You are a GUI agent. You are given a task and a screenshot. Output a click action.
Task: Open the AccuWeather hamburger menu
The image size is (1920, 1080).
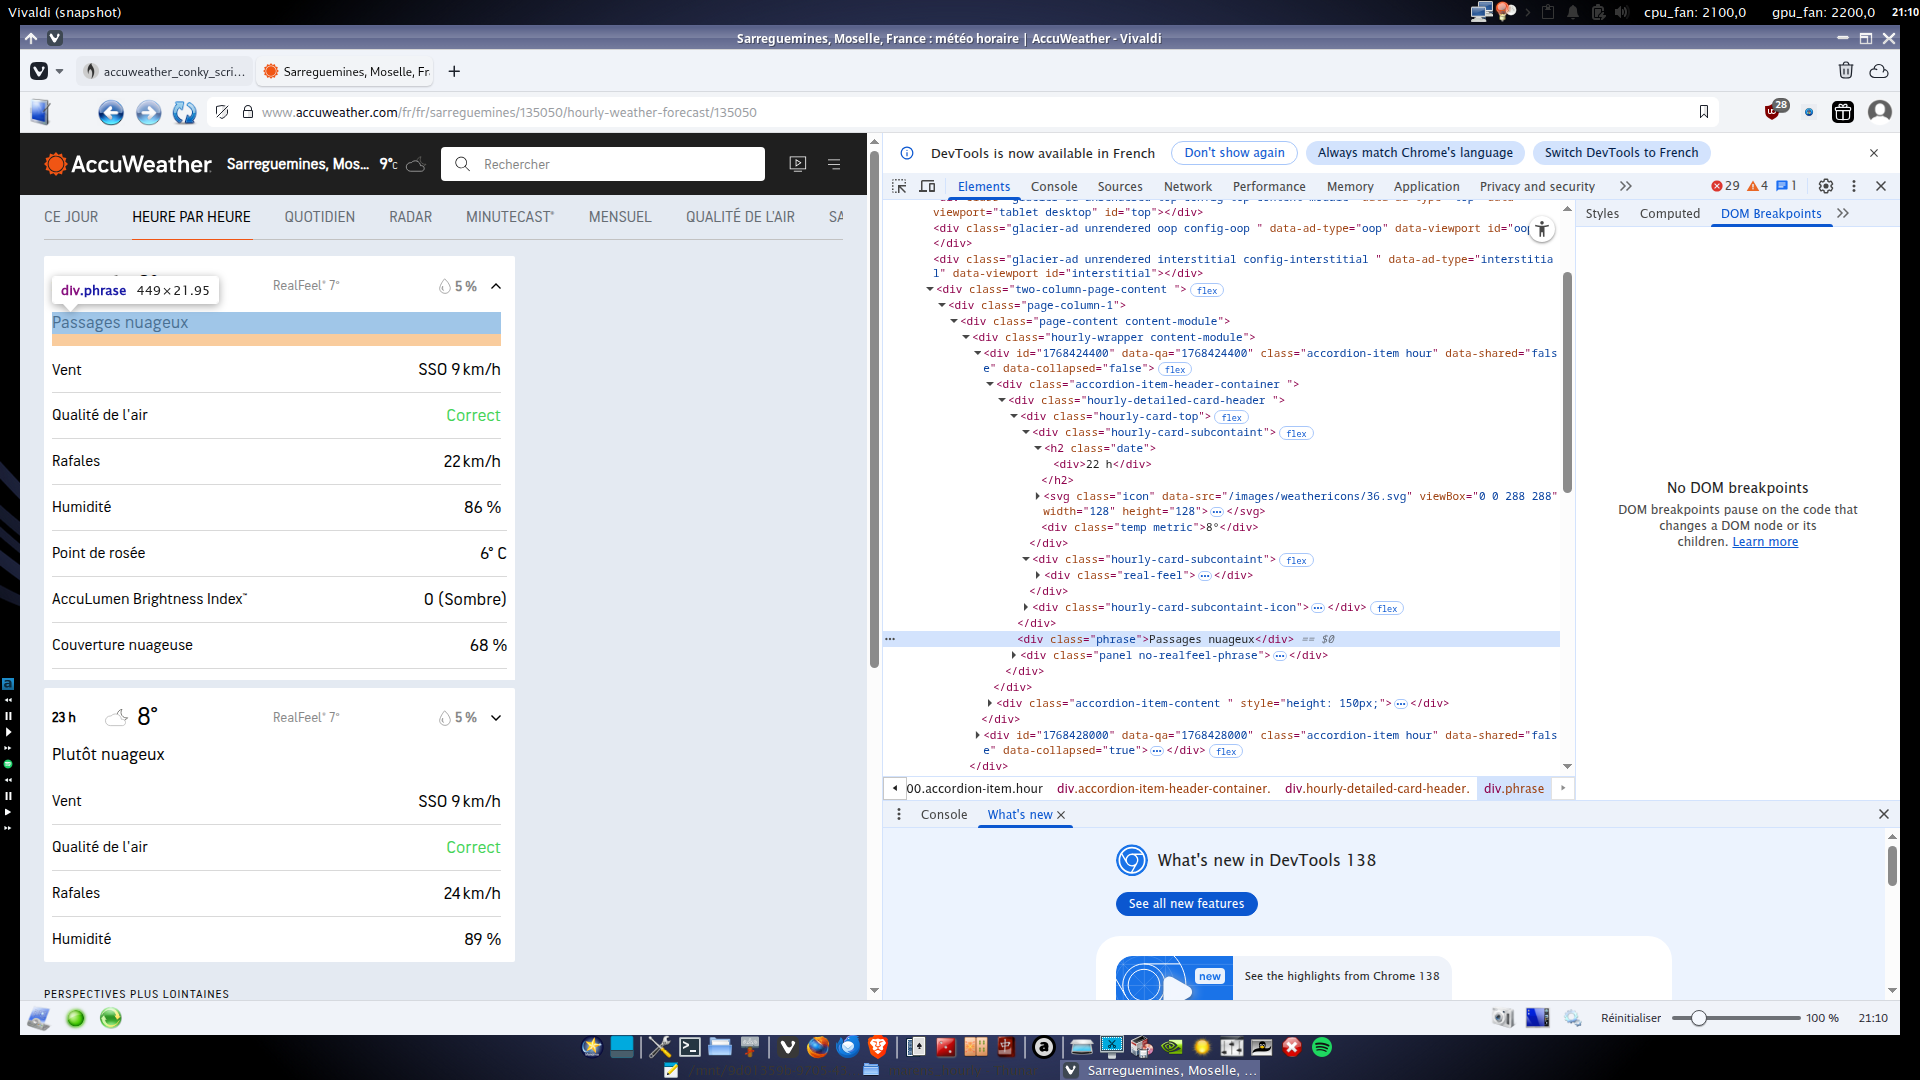pos(834,164)
